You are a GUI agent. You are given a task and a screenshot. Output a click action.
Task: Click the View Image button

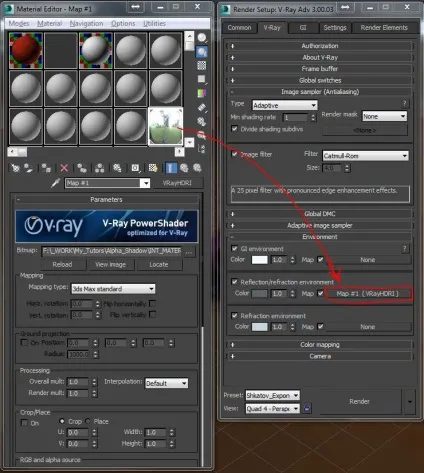click(x=110, y=264)
